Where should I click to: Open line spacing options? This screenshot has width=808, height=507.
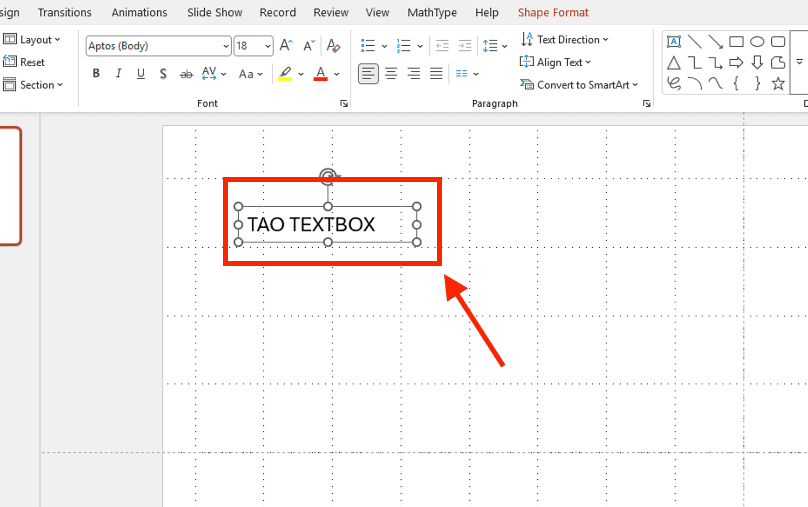[x=495, y=45]
